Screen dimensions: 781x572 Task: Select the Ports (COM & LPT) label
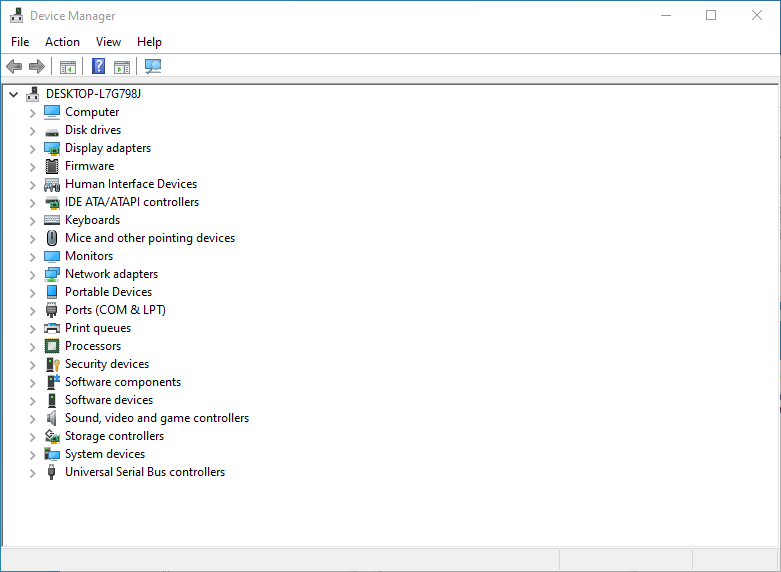click(x=116, y=310)
